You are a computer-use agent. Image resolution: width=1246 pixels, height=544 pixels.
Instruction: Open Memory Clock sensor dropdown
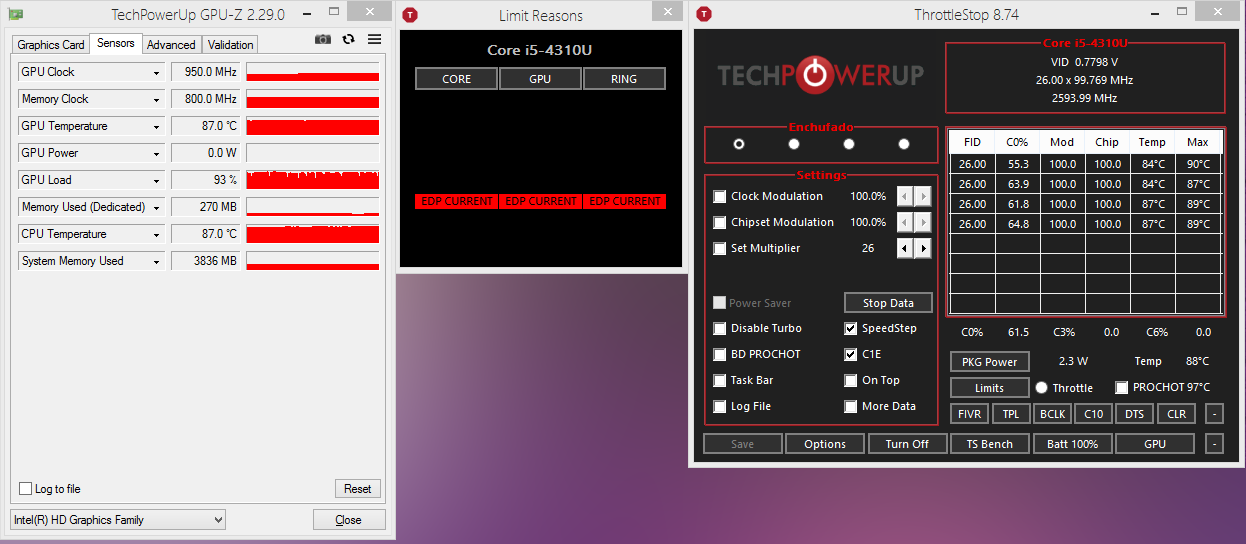click(x=156, y=99)
